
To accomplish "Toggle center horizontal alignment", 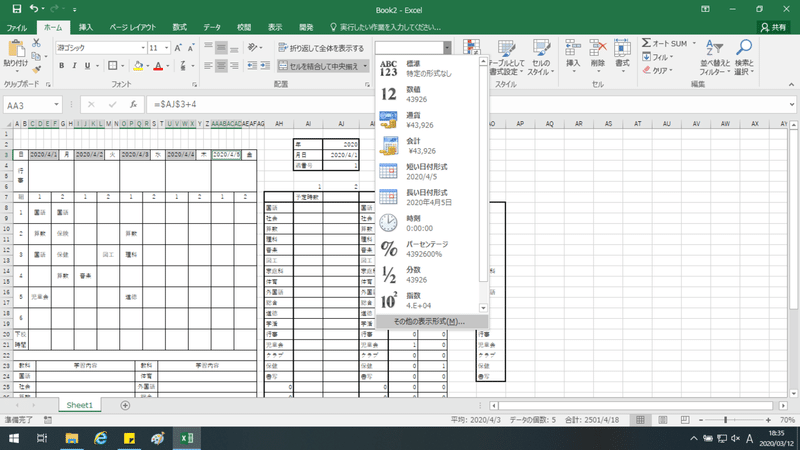I will pyautogui.click(x=221, y=66).
